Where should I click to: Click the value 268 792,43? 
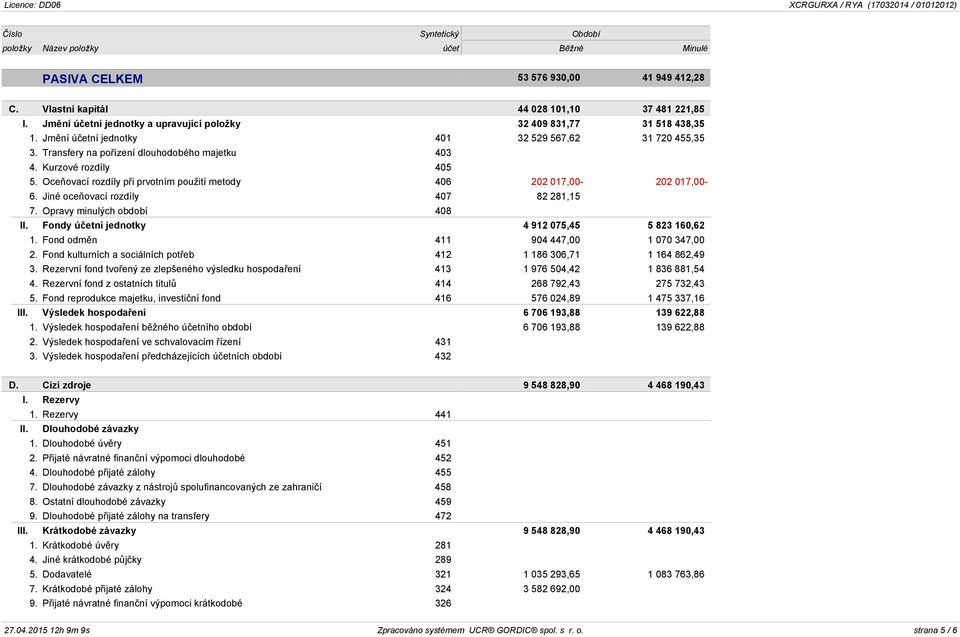(x=555, y=284)
